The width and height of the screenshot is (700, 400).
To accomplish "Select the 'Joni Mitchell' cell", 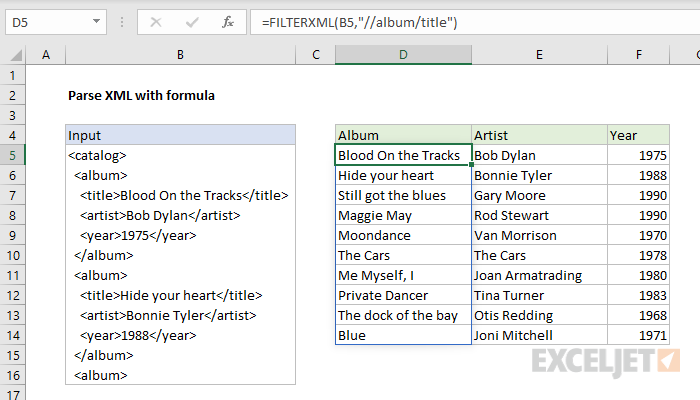I will tap(539, 335).
